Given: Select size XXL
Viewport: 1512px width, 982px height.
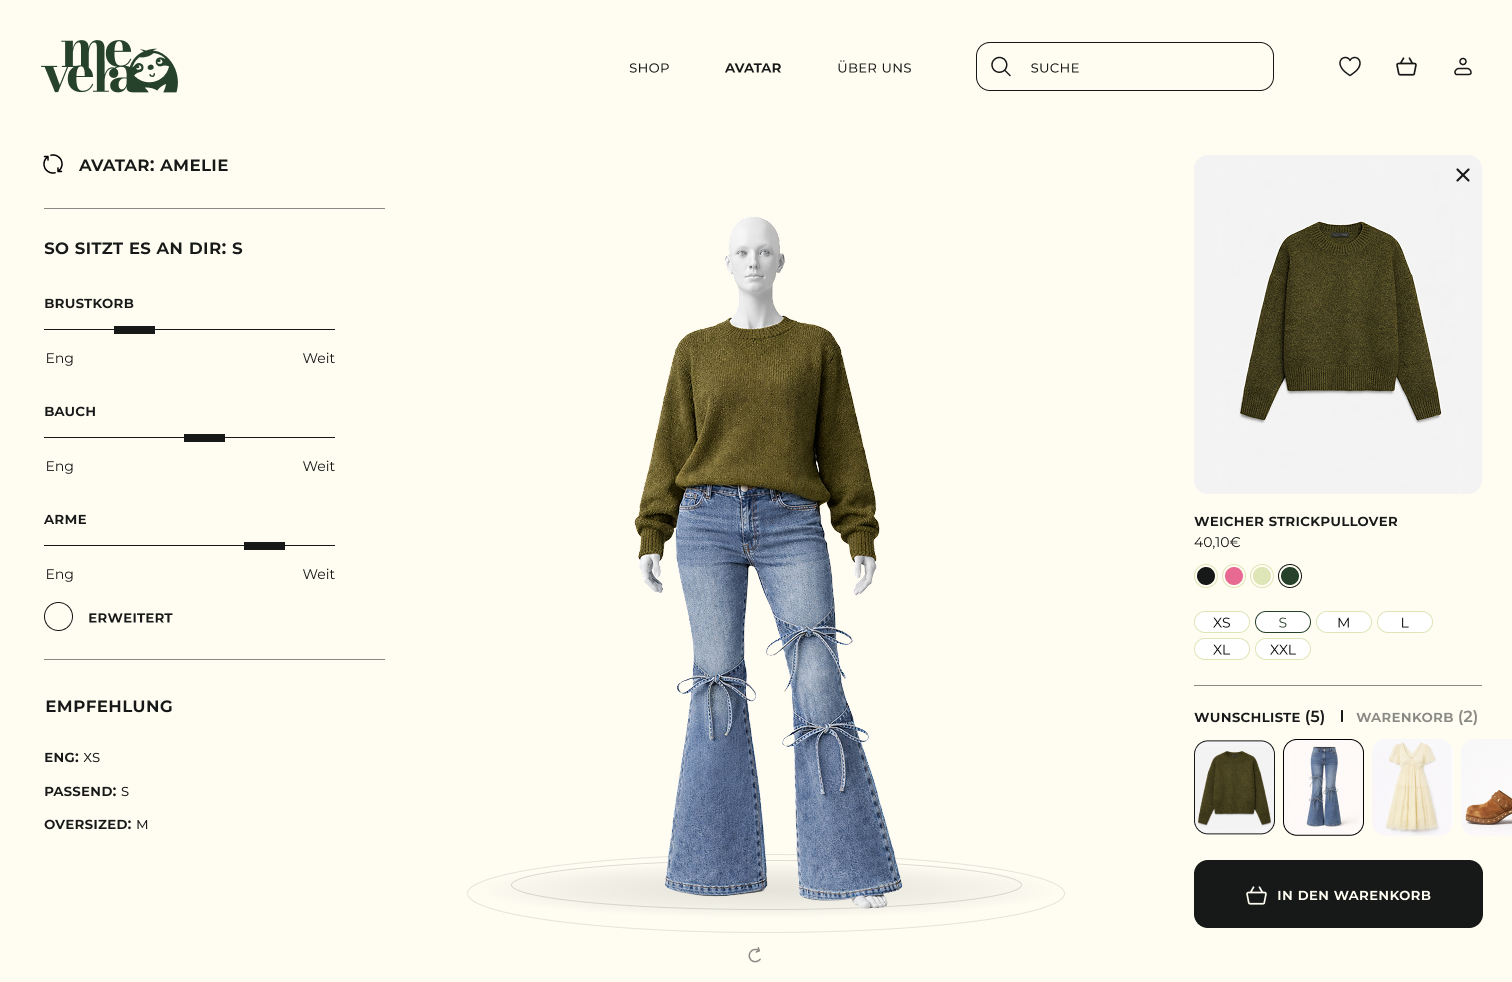Looking at the screenshot, I should pos(1283,649).
